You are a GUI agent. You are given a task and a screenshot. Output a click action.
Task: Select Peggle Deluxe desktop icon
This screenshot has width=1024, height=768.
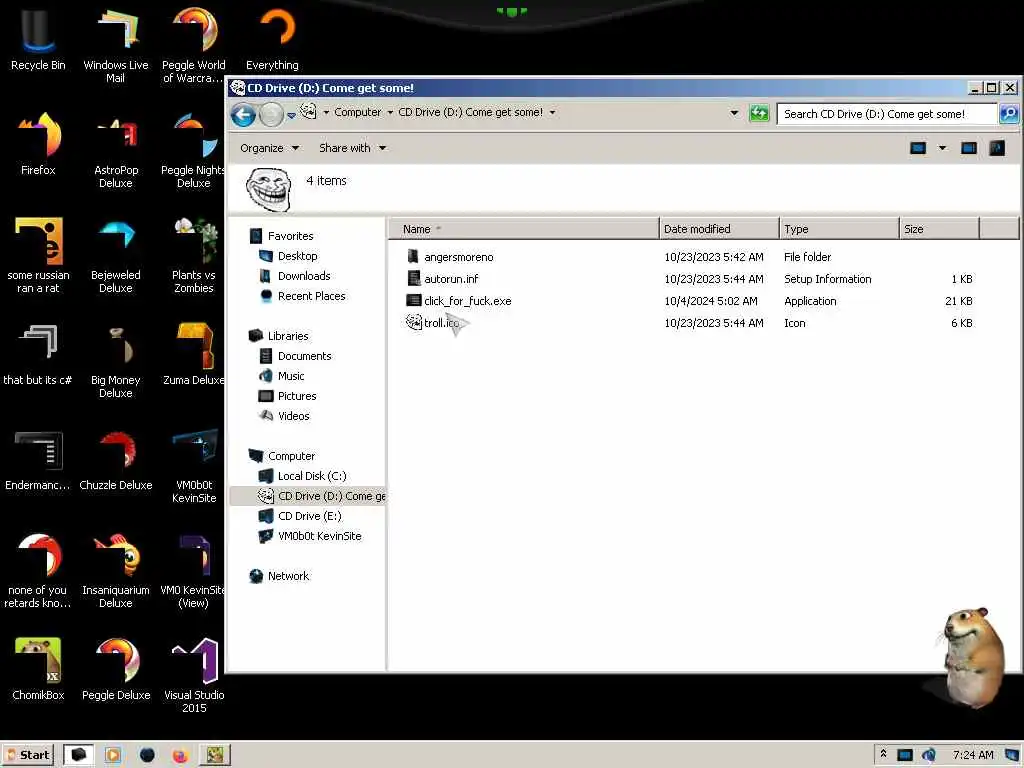[x=116, y=669]
